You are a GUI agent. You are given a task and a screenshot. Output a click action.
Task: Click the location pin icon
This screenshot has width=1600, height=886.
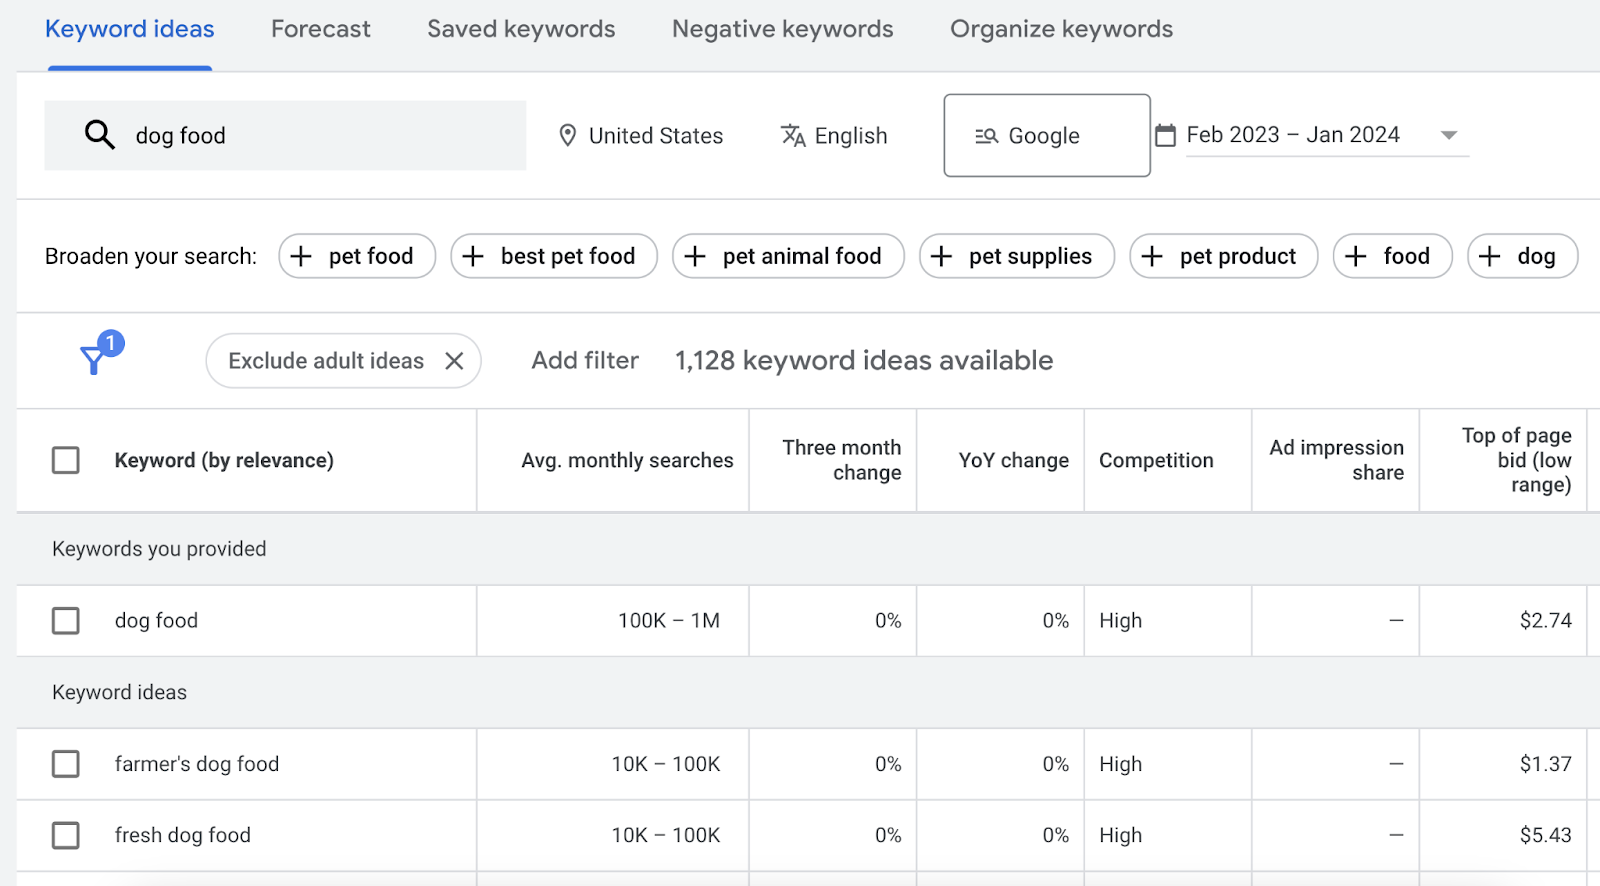pos(567,136)
